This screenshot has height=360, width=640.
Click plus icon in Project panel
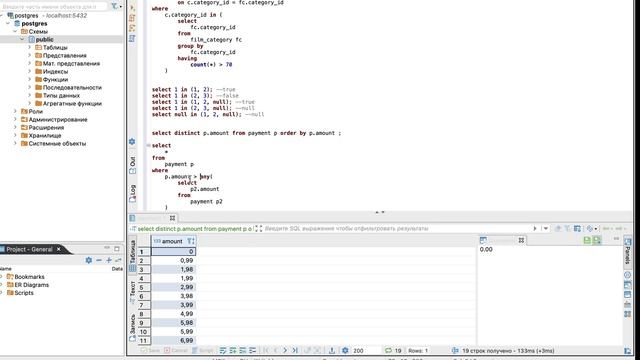109,260
